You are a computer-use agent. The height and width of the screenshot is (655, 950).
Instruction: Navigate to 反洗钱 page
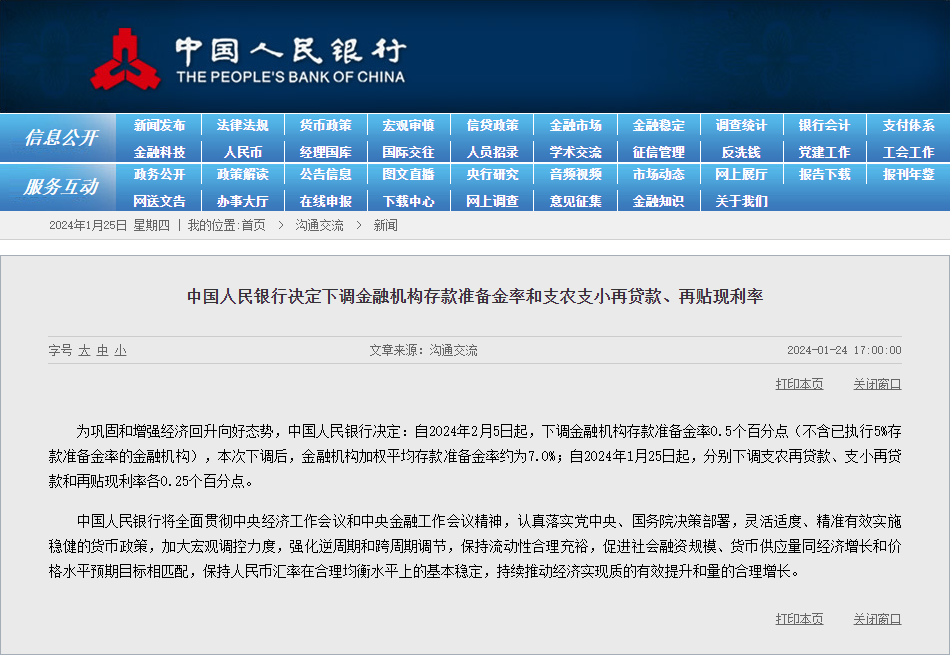741,152
